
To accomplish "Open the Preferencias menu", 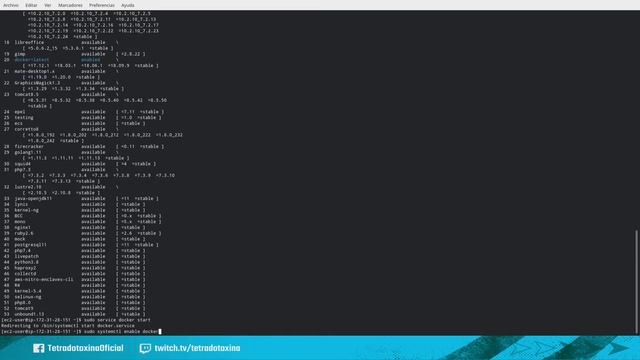I will click(x=102, y=5).
